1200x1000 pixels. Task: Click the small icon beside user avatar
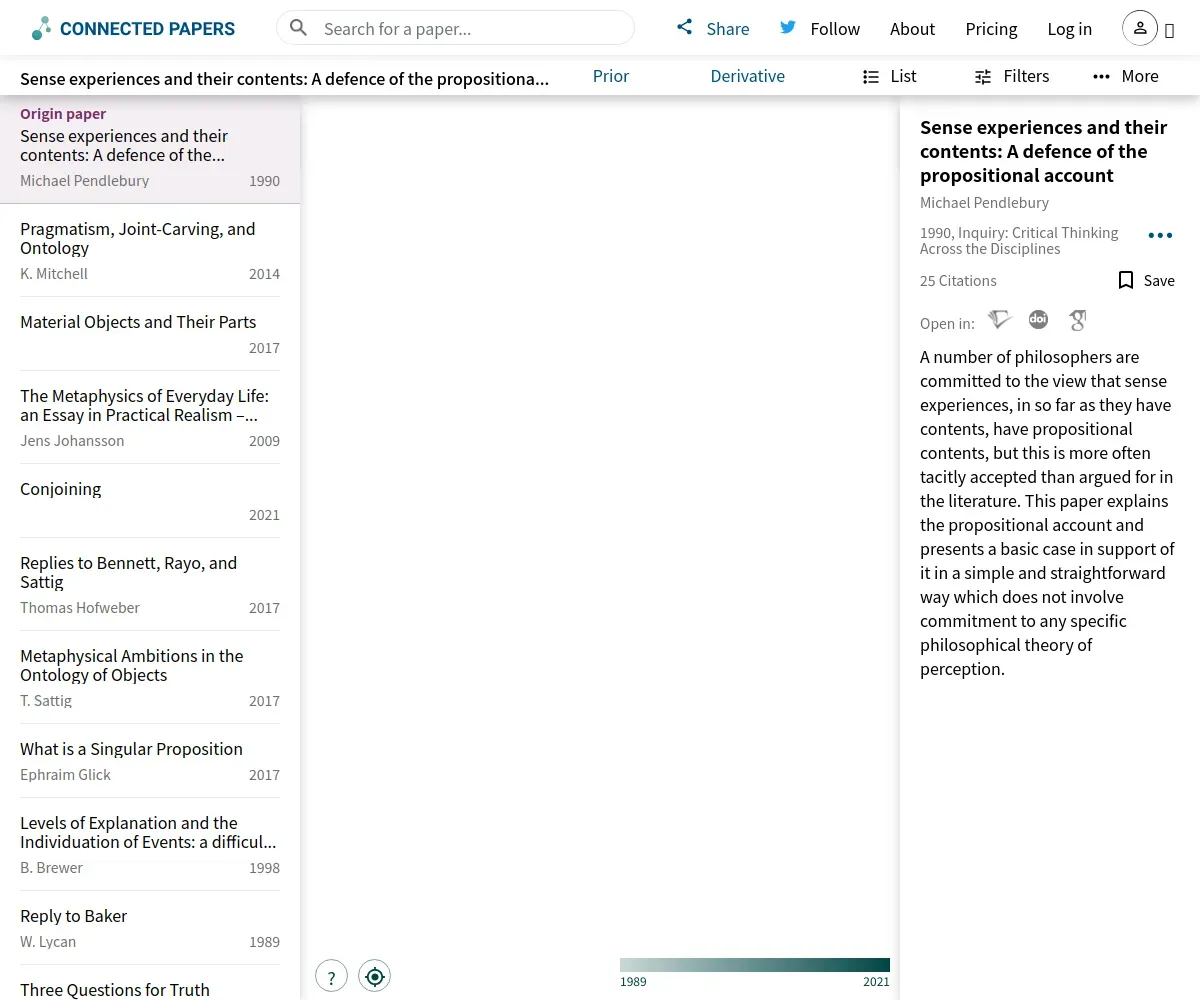(1169, 30)
